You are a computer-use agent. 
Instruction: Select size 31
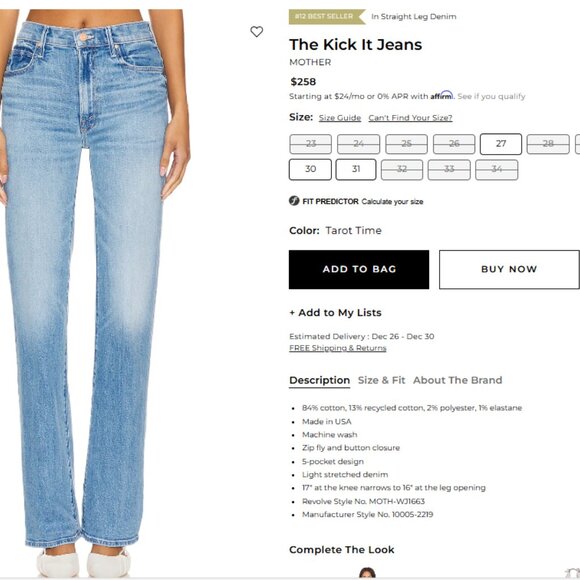pyautogui.click(x=356, y=169)
